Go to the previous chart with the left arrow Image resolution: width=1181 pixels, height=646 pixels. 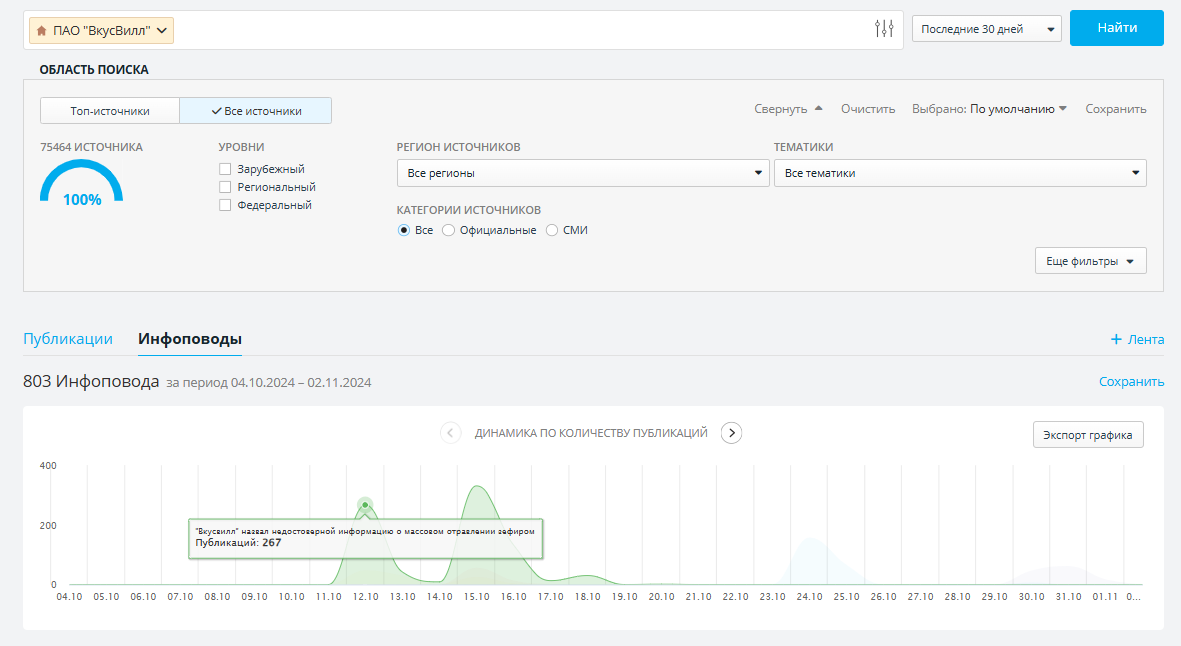point(450,433)
